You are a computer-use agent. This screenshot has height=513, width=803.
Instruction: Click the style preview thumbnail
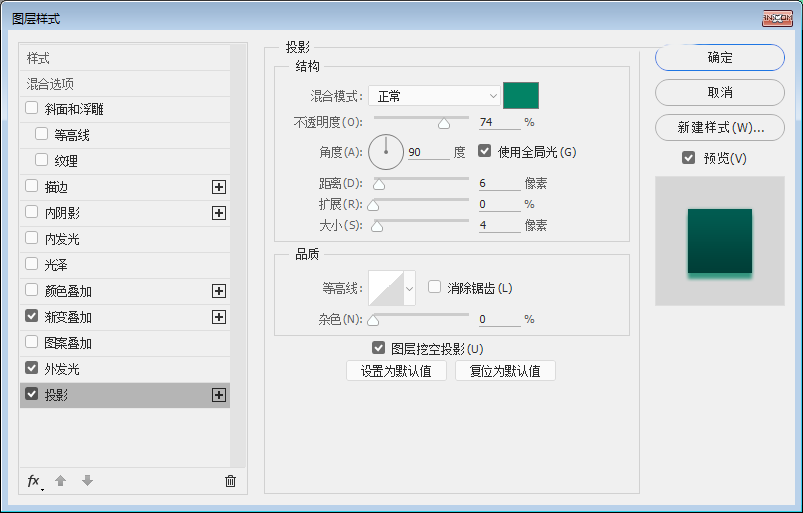pos(720,241)
